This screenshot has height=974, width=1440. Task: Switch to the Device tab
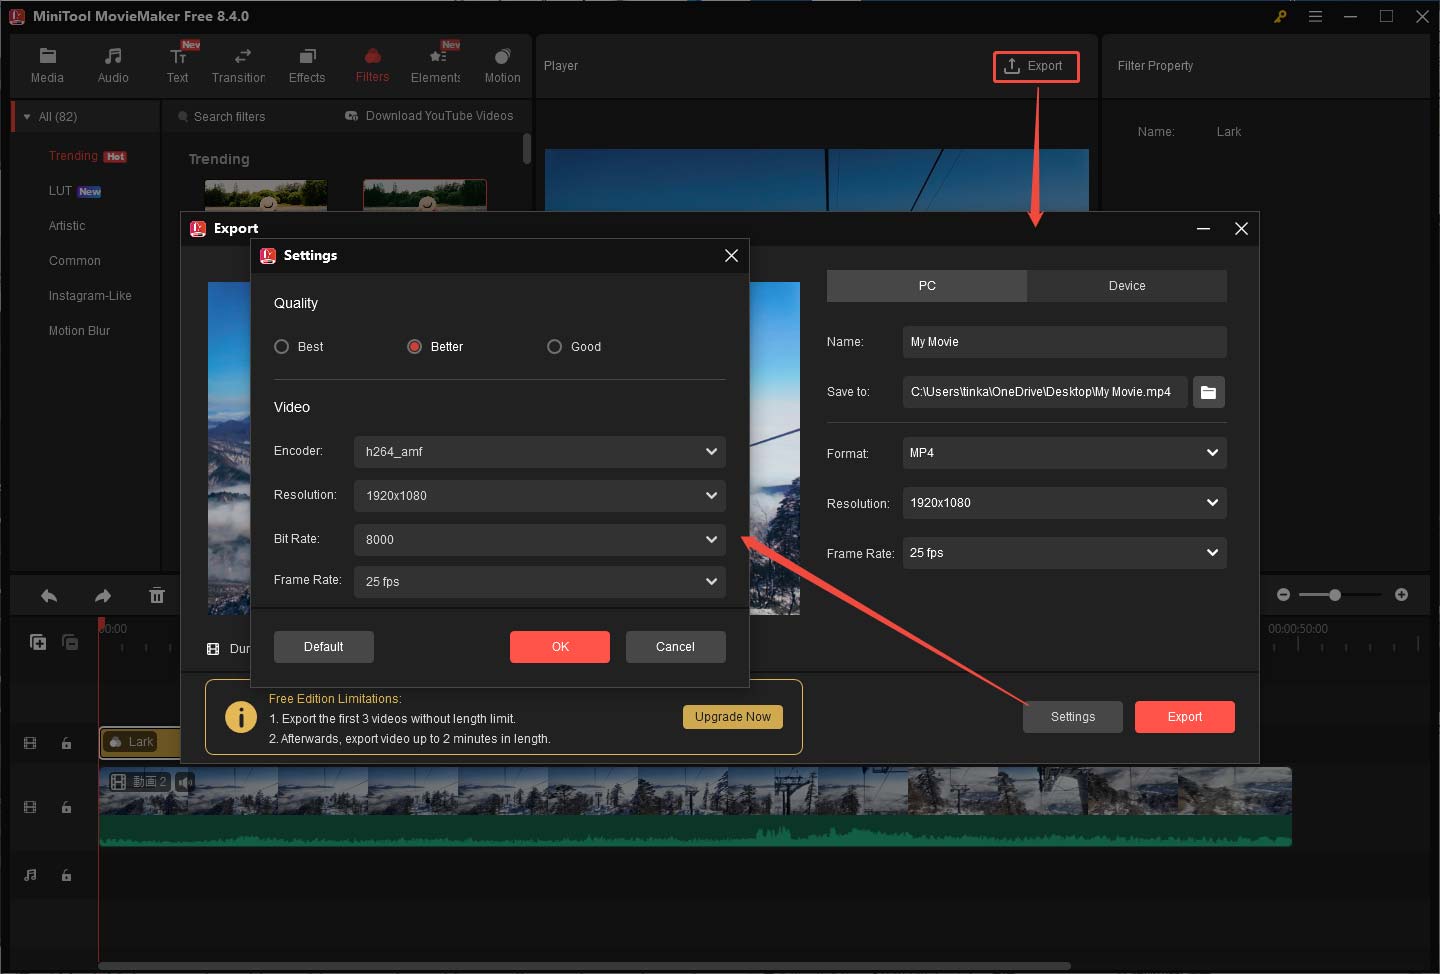point(1126,286)
